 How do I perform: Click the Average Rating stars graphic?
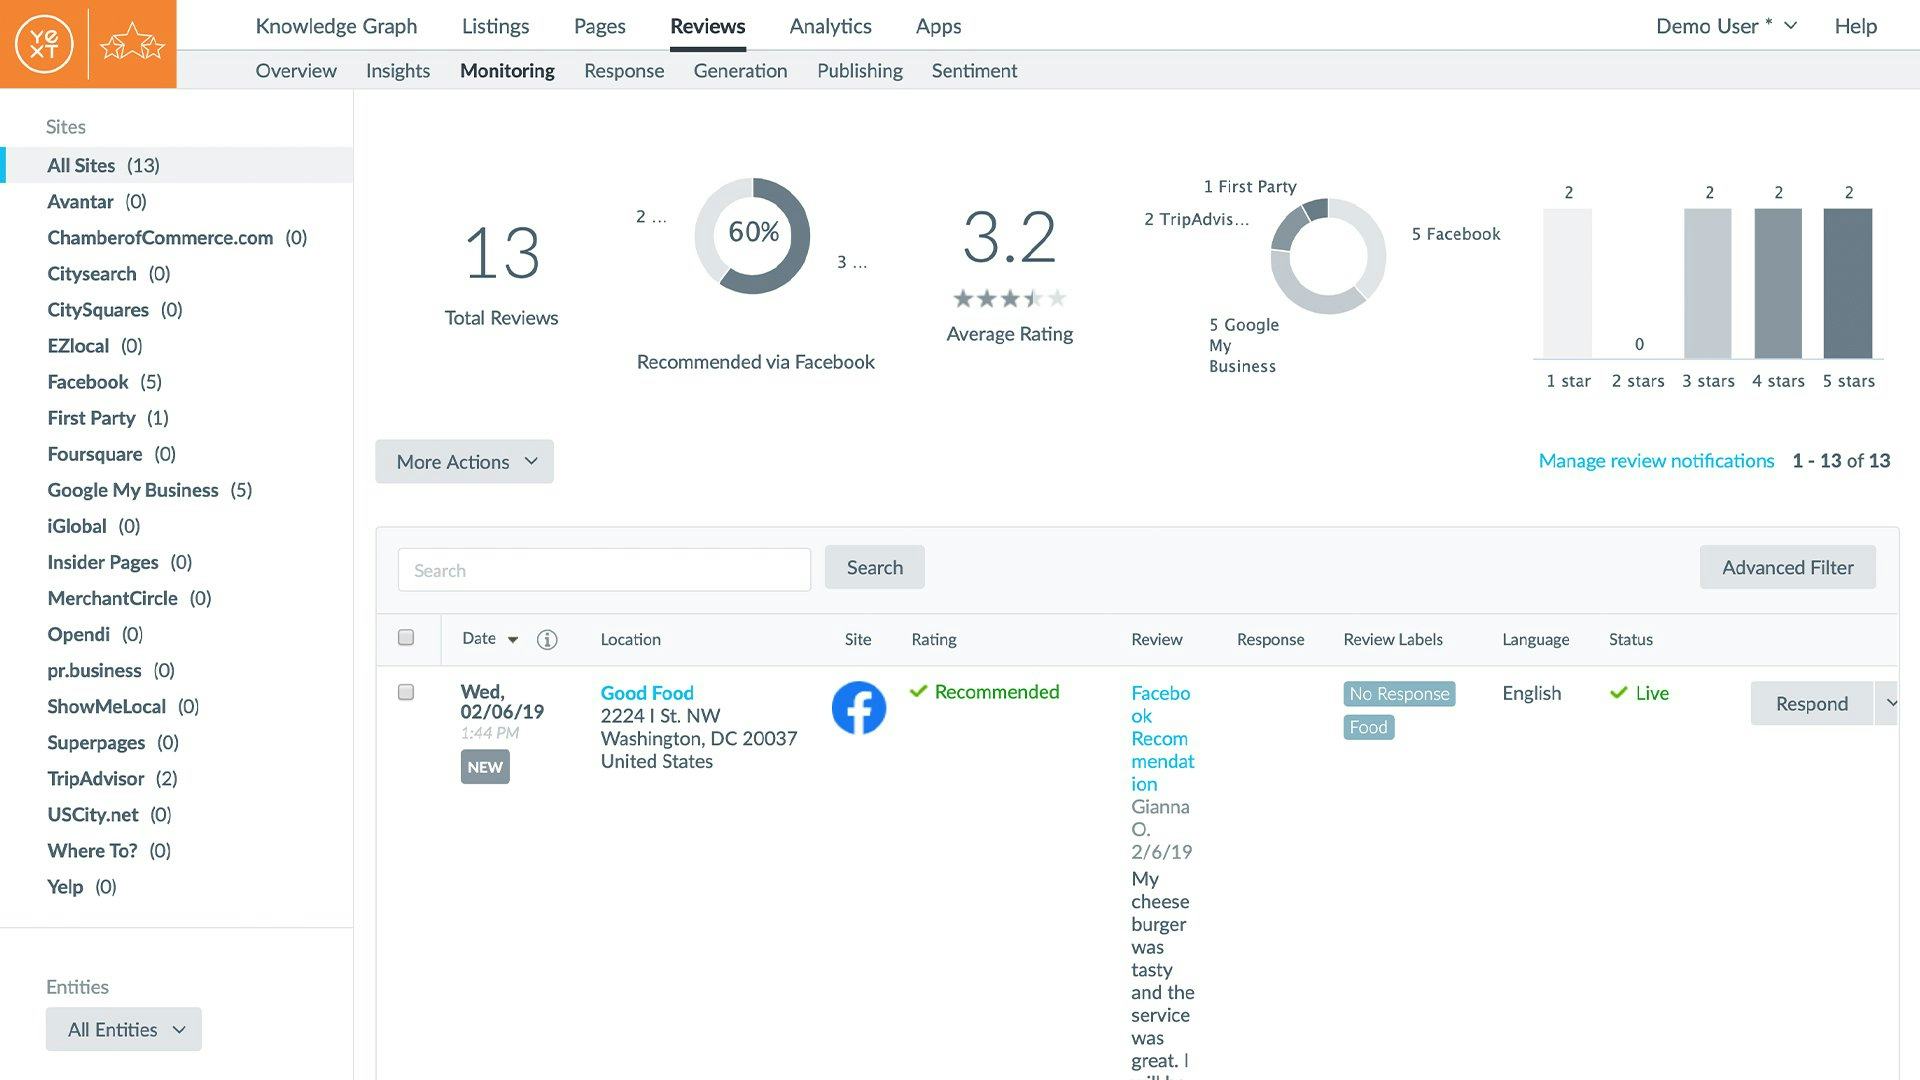click(1009, 299)
